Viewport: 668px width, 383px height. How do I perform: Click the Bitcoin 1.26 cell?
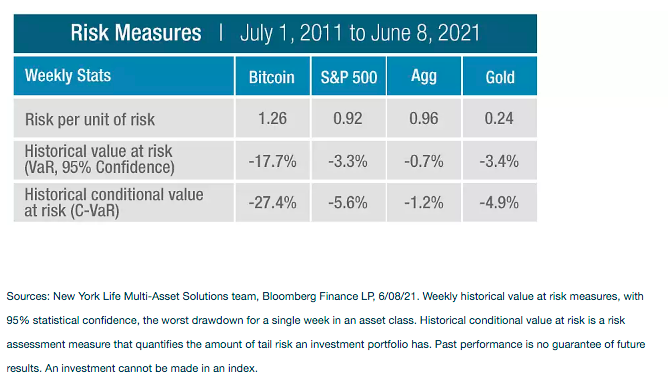pyautogui.click(x=272, y=118)
